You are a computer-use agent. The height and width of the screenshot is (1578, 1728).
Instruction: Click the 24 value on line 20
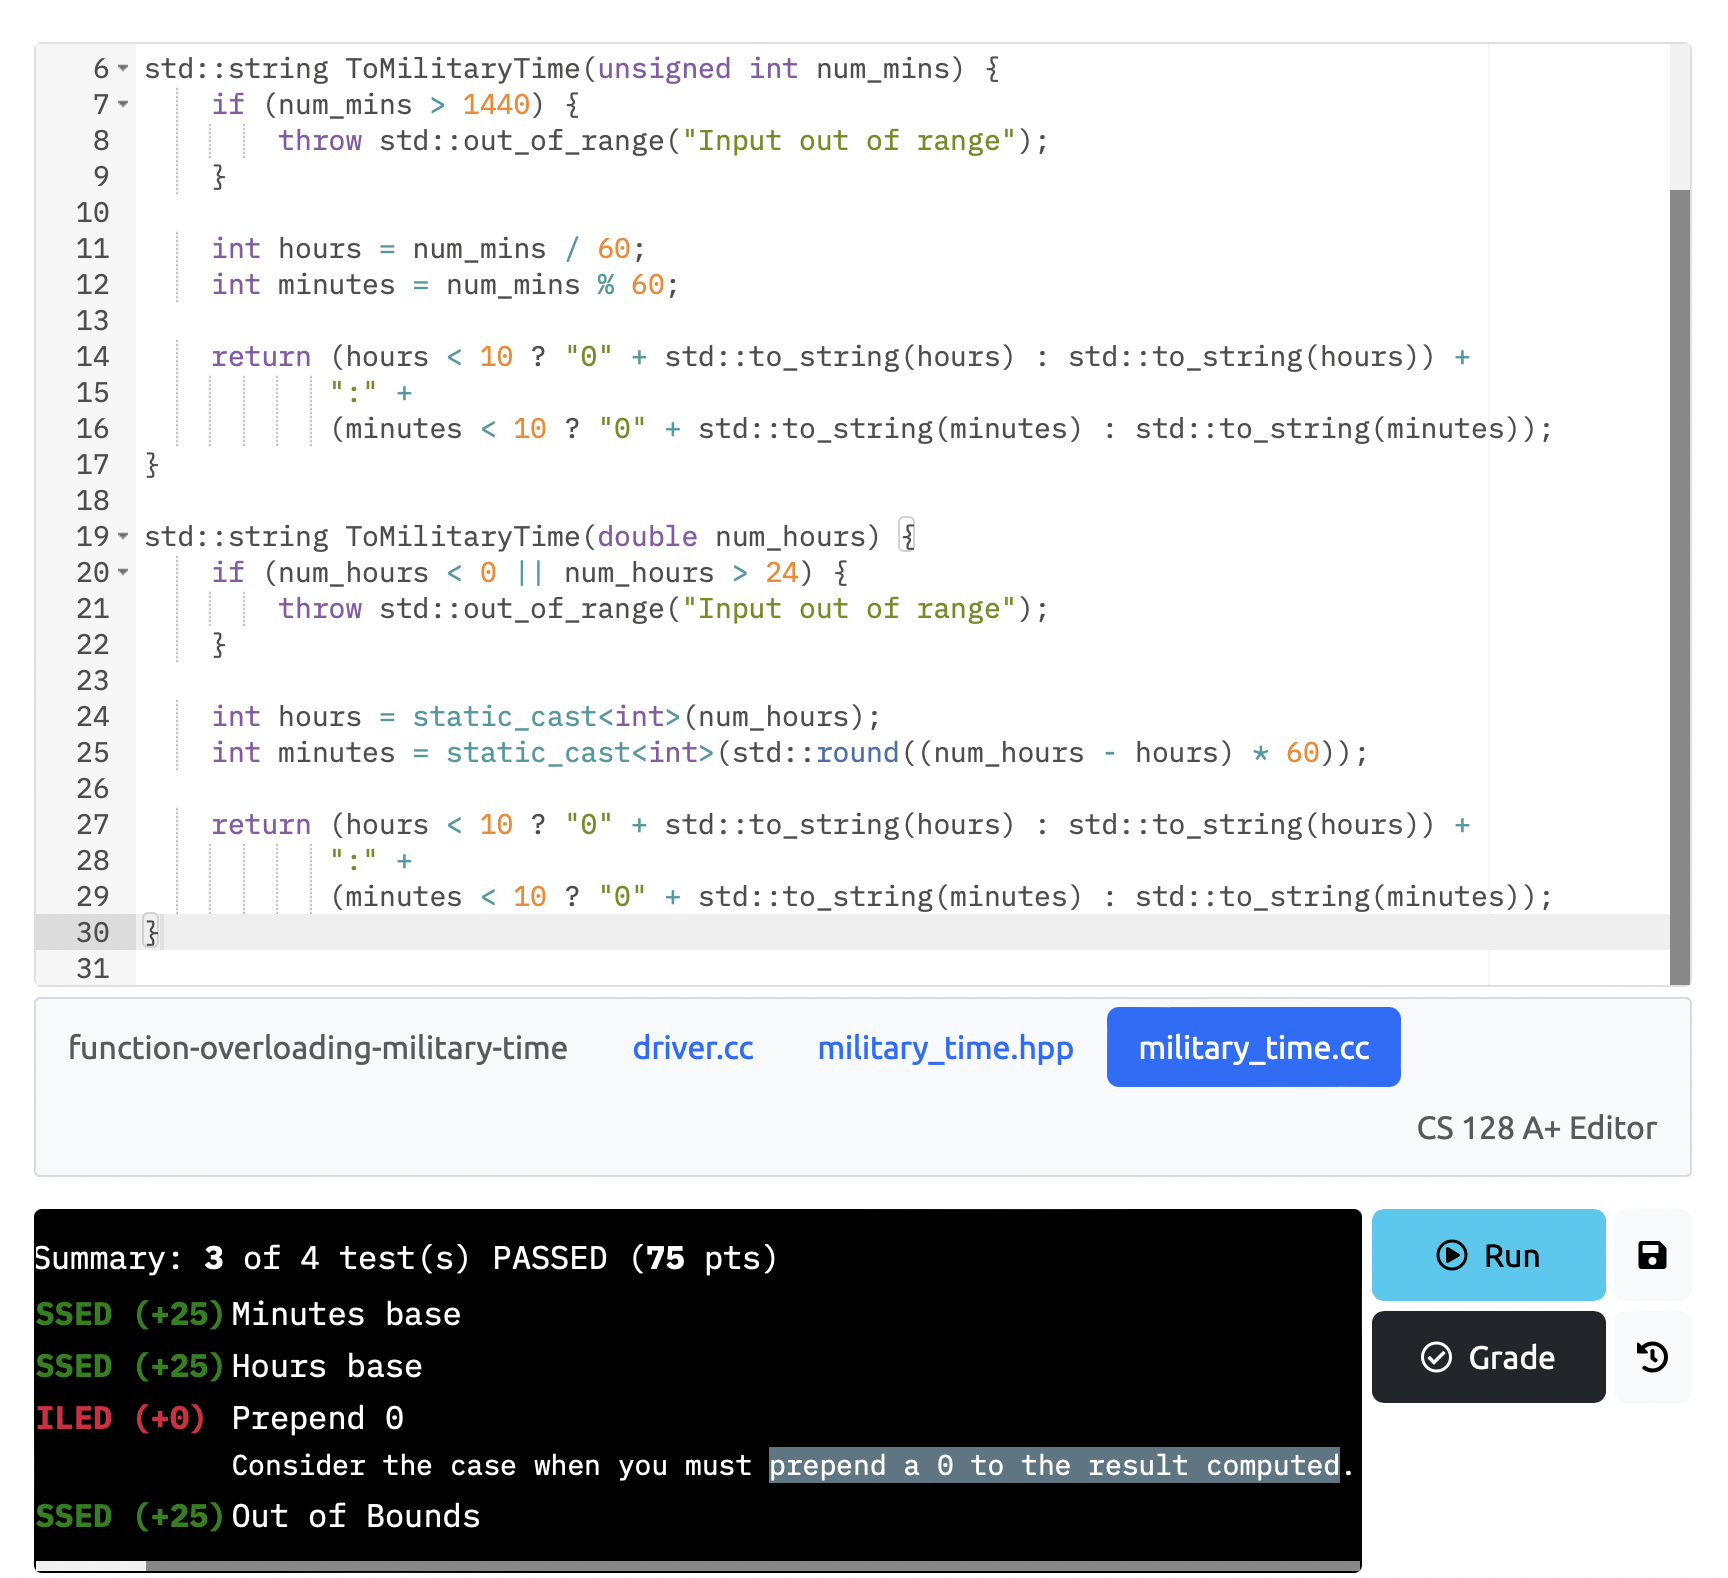[x=781, y=572]
